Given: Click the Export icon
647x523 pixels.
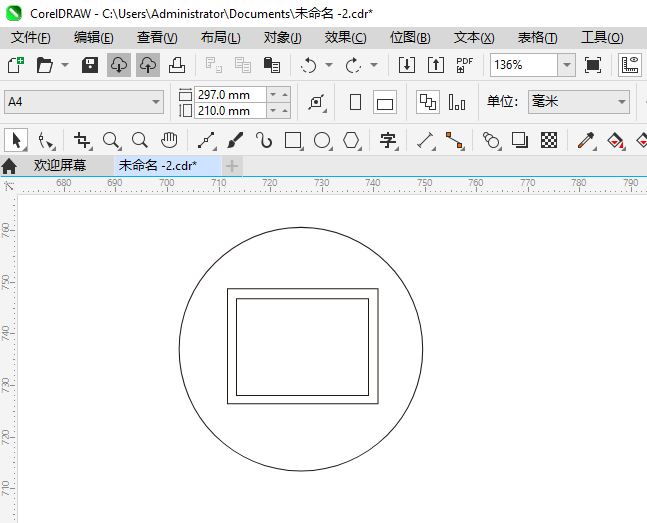Looking at the screenshot, I should (x=436, y=65).
